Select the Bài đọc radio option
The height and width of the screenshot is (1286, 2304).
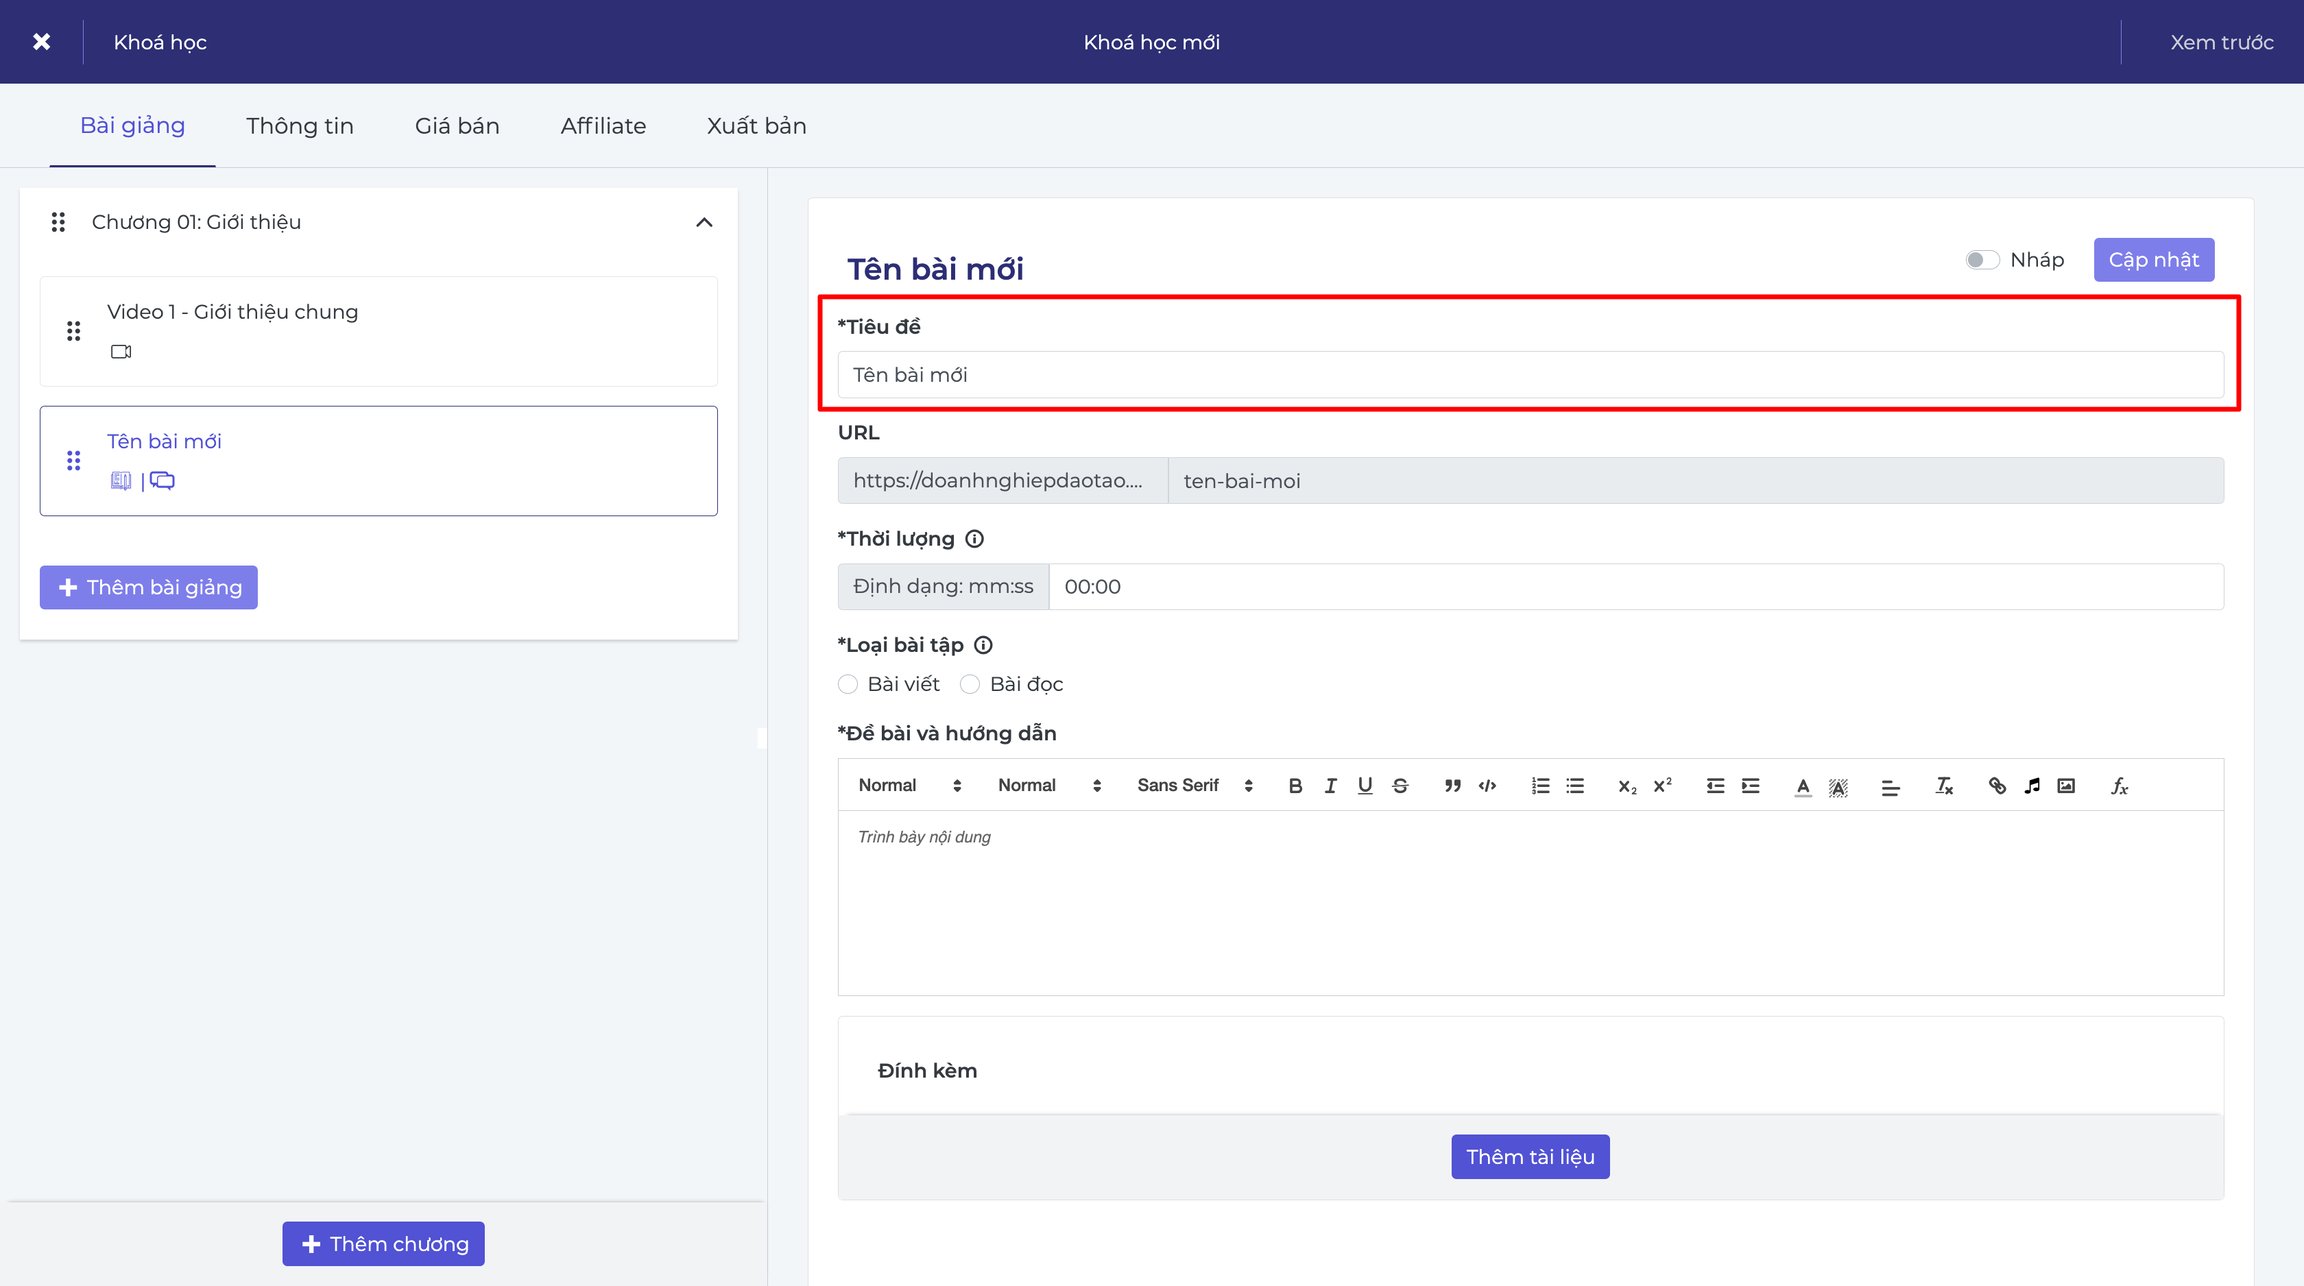970,684
